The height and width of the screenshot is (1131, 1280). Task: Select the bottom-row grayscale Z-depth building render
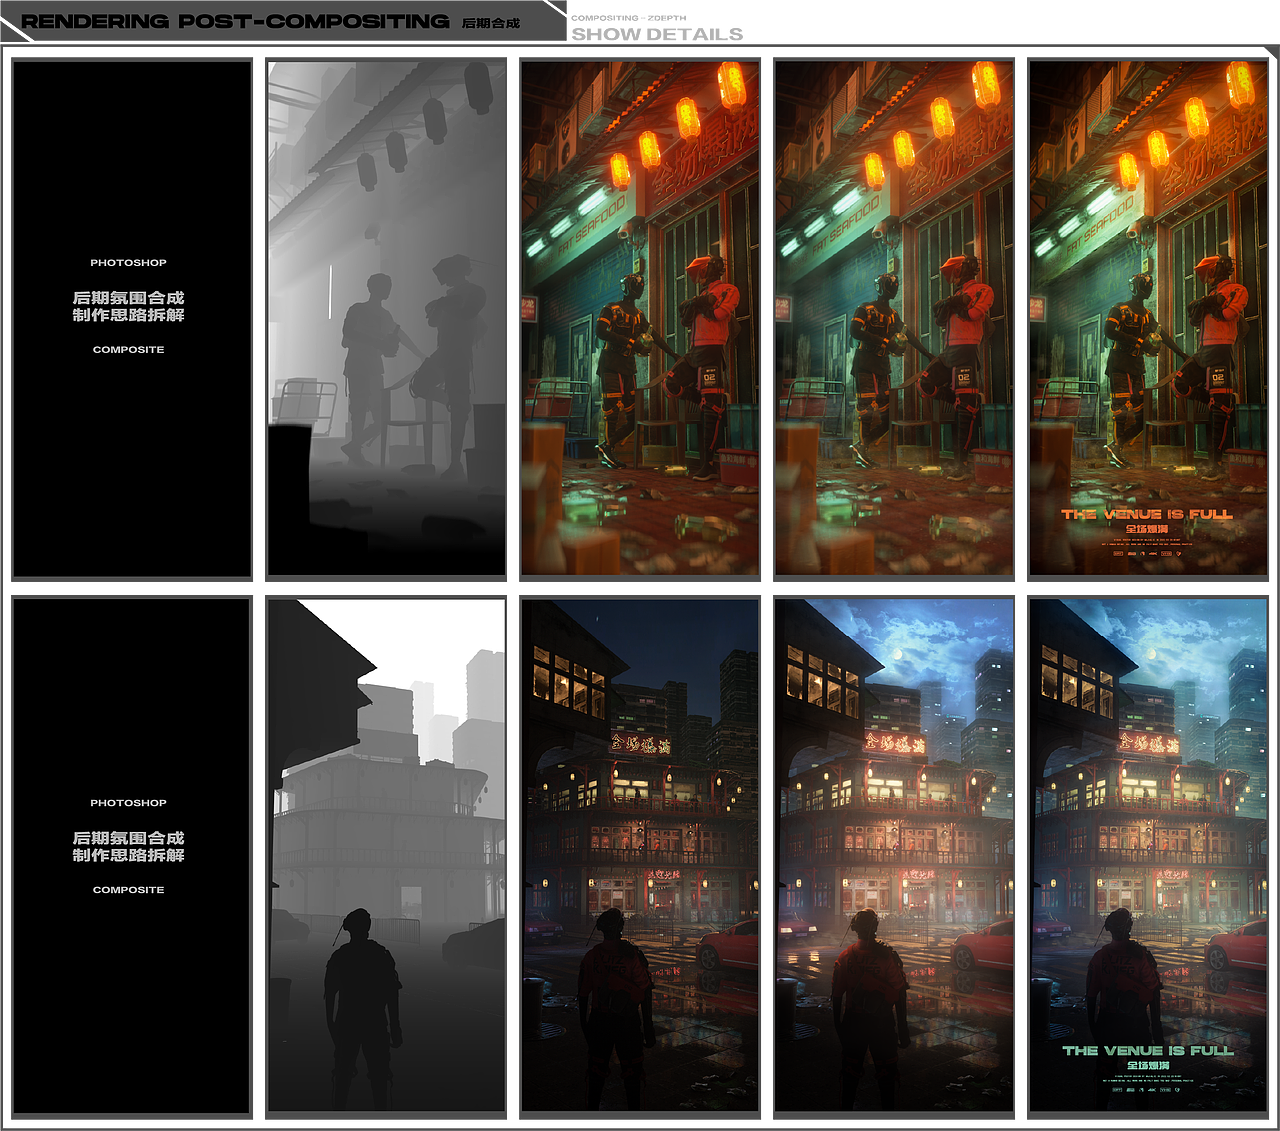point(386,857)
